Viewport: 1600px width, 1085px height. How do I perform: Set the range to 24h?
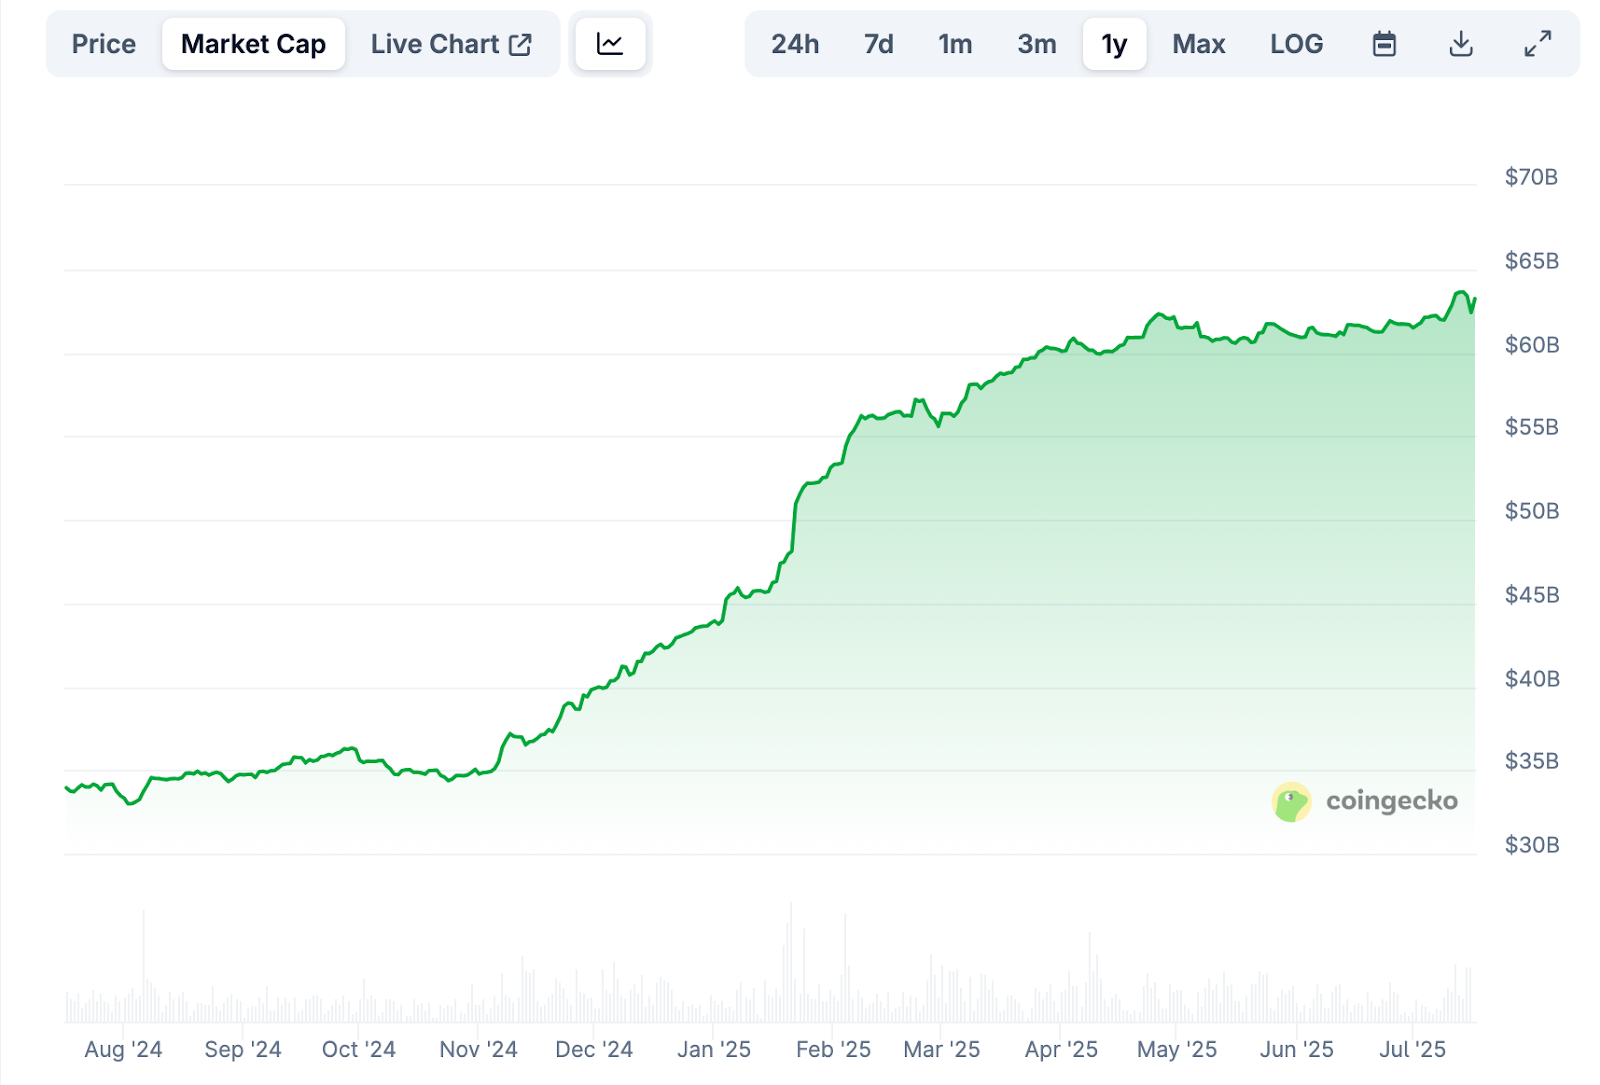795,44
